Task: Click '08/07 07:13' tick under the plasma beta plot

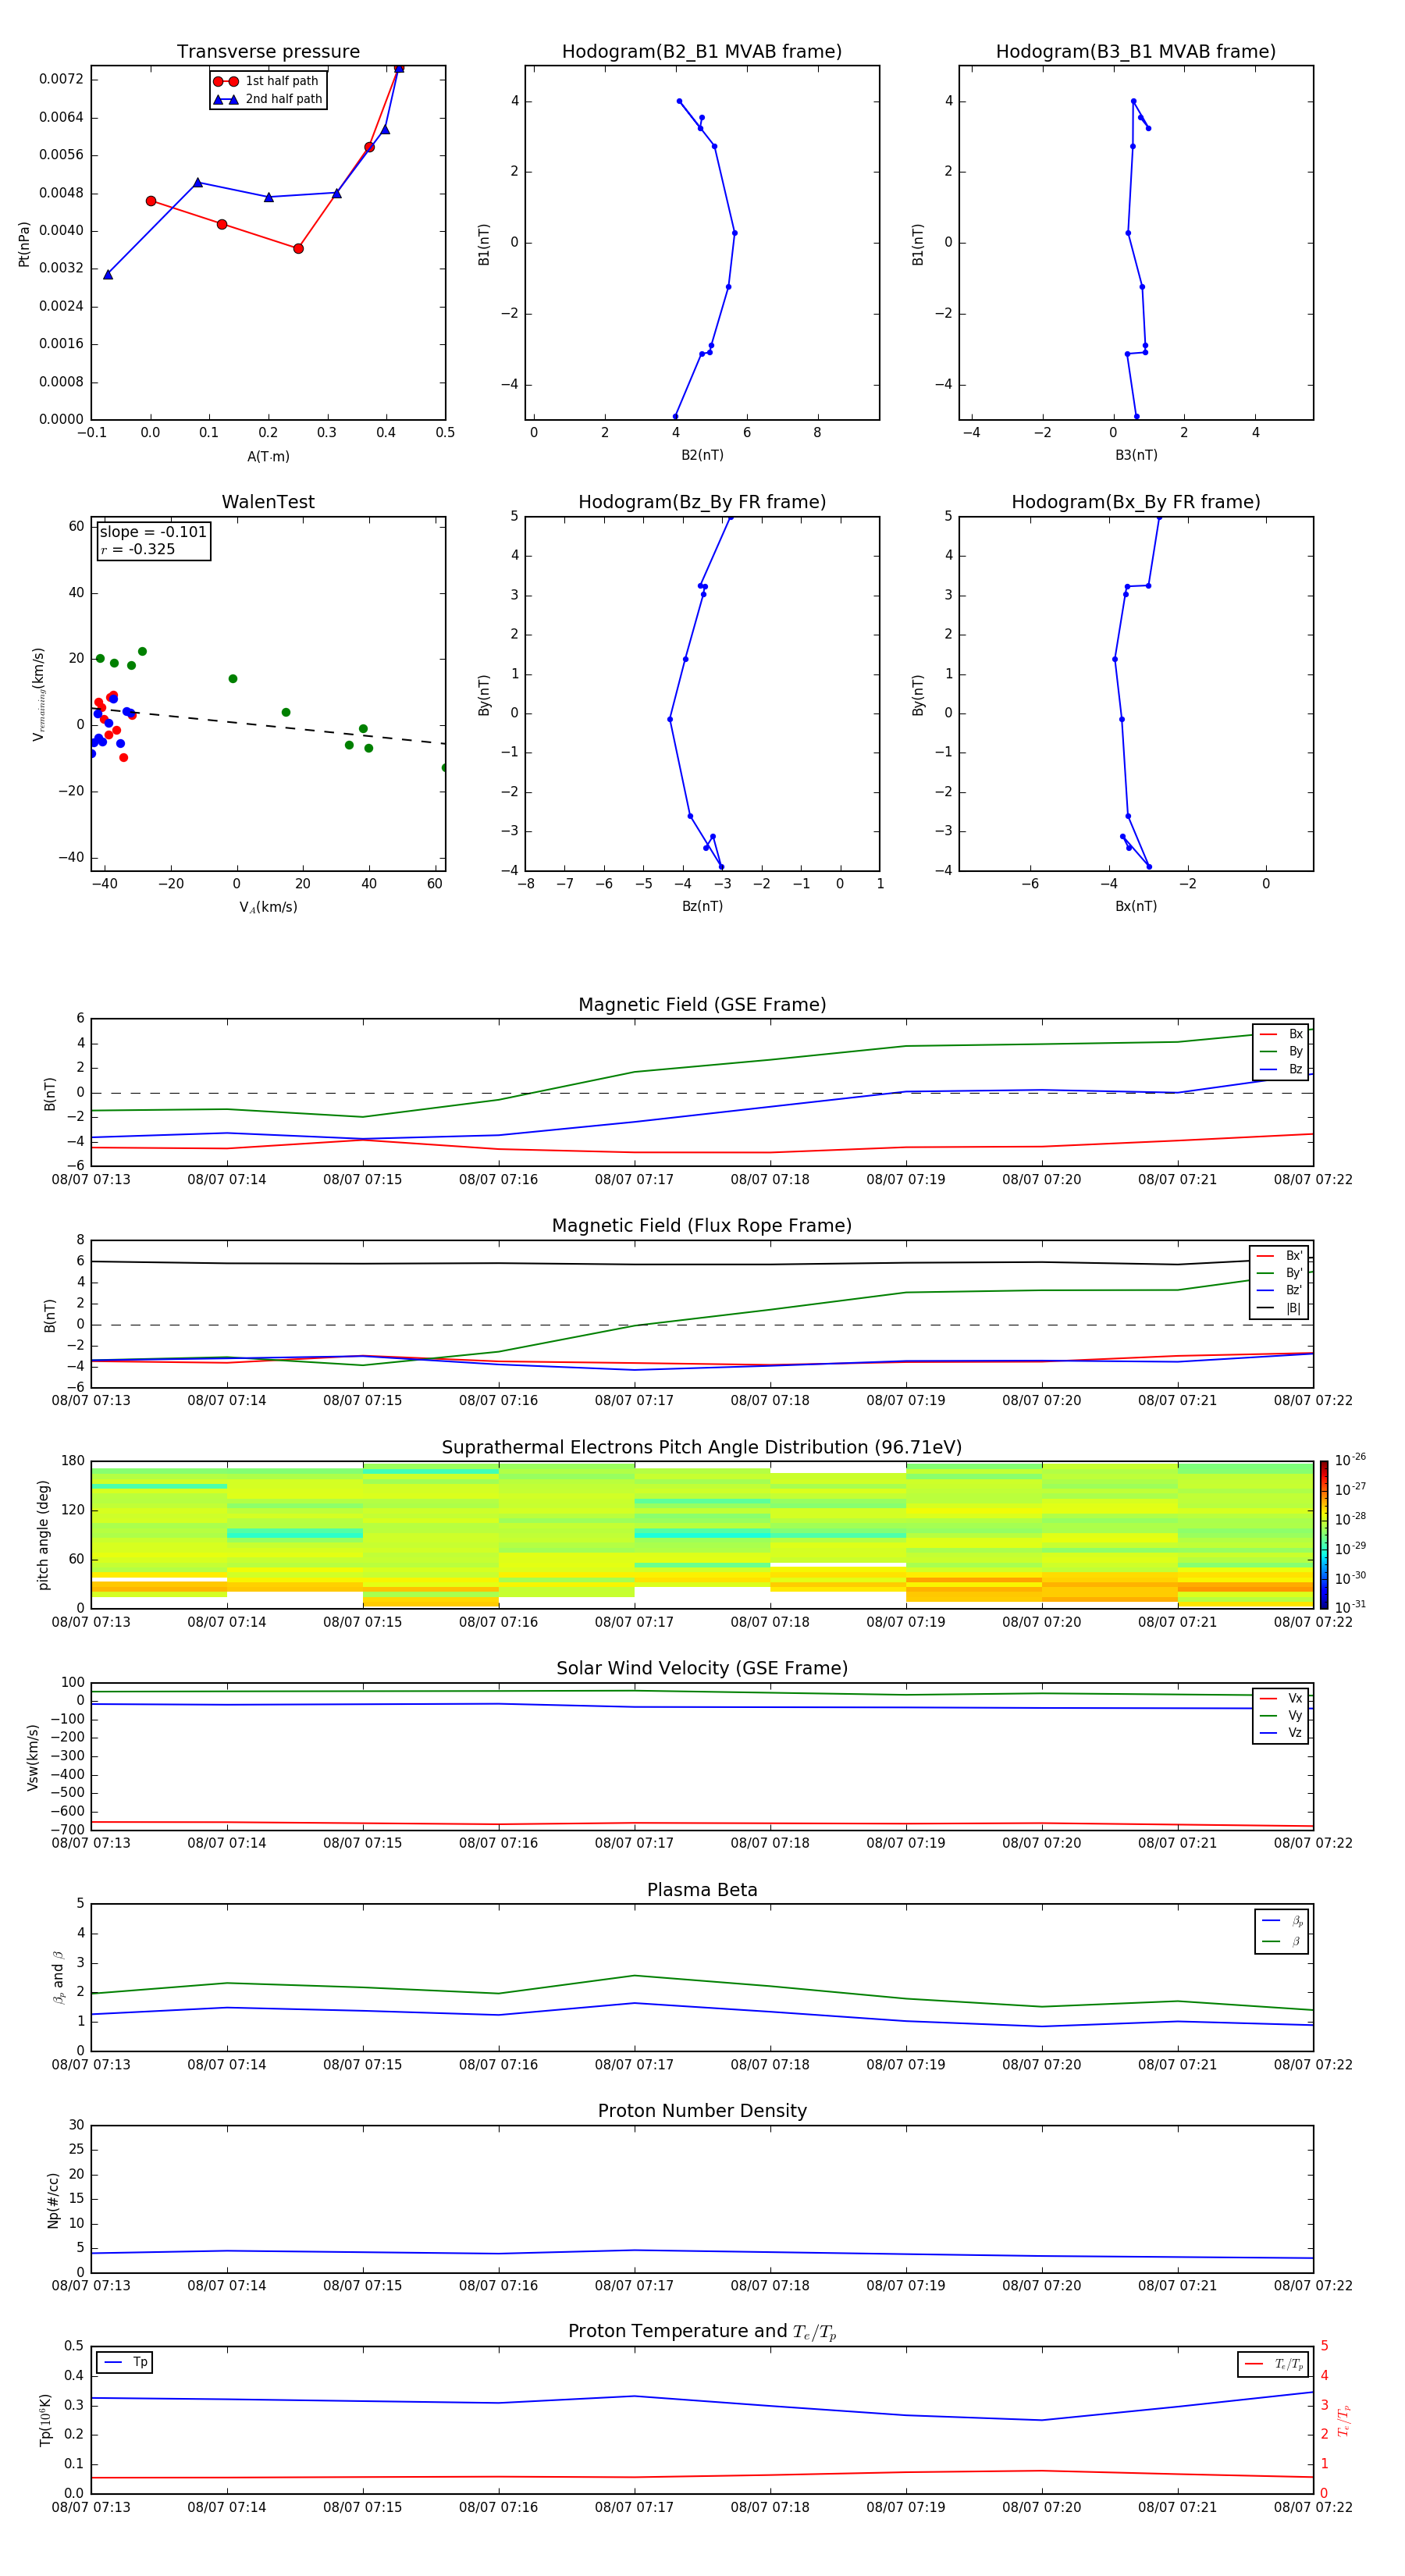Action: (x=91, y=2065)
